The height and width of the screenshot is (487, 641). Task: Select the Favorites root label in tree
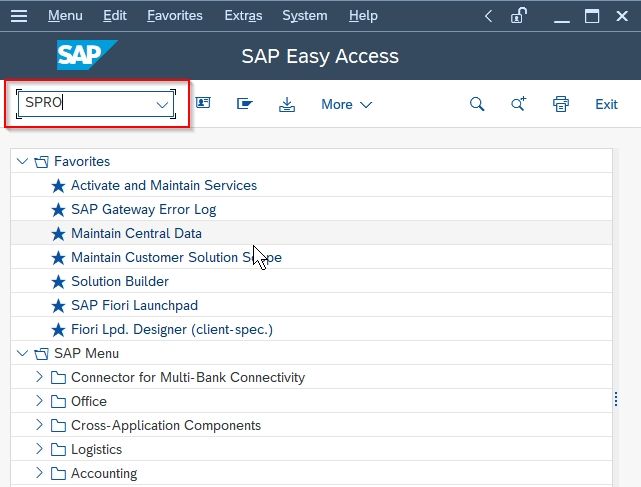click(x=82, y=161)
